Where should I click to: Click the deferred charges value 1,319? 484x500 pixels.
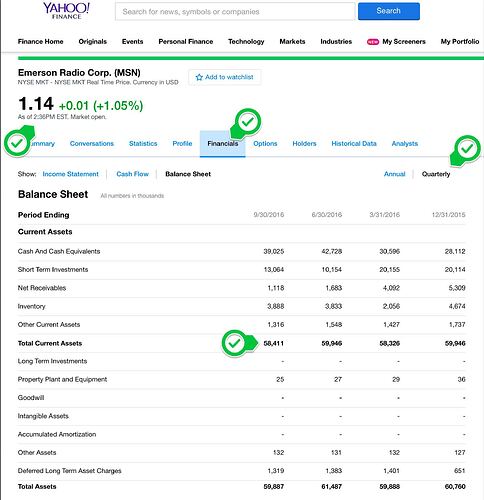276,471
